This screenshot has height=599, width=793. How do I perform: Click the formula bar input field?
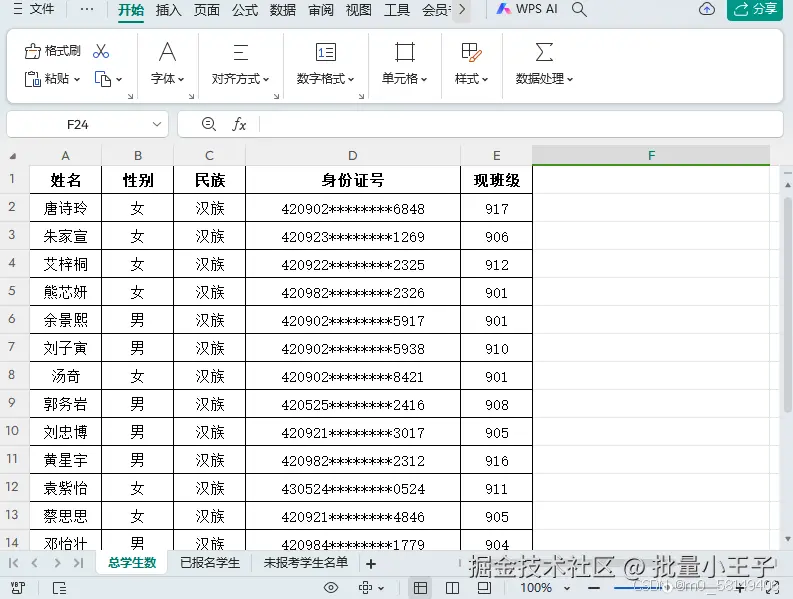pyautogui.click(x=520, y=124)
